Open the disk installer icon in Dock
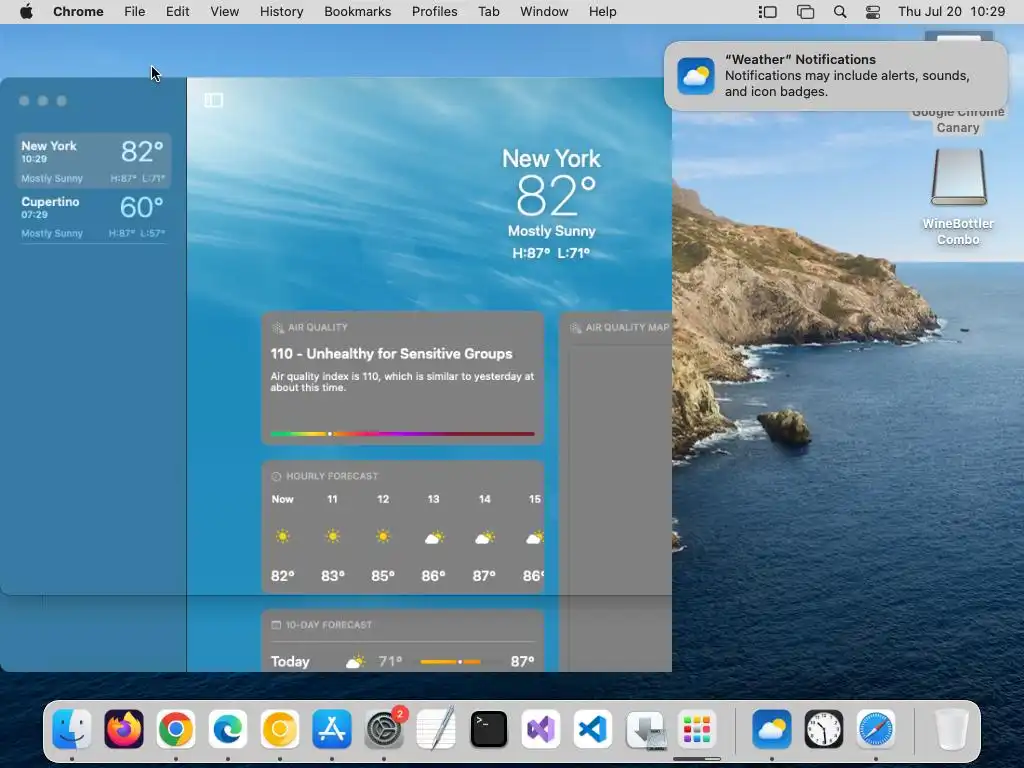The image size is (1024, 768). (x=645, y=729)
